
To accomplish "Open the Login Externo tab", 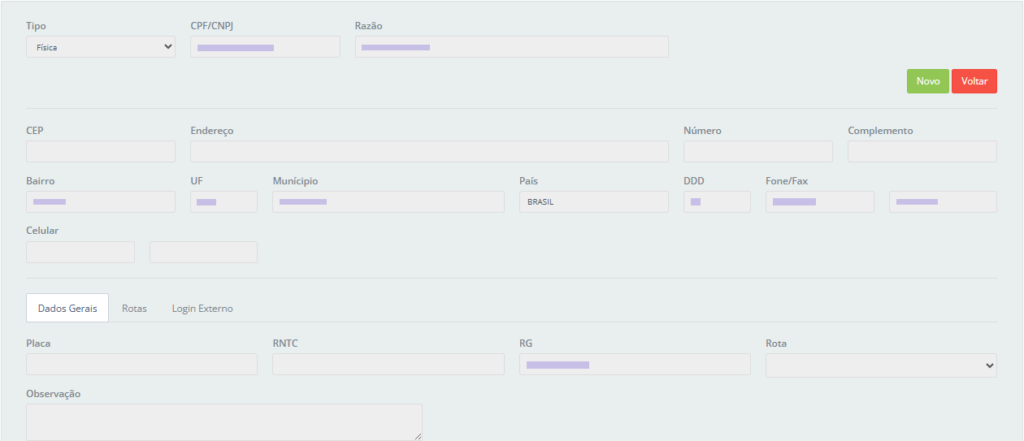I will (x=202, y=308).
